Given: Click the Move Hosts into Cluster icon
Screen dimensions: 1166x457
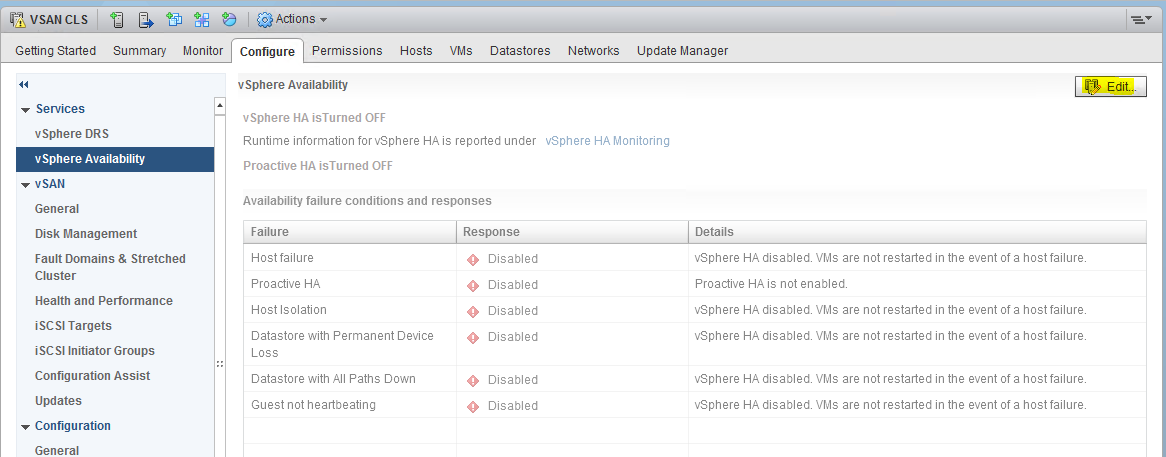Looking at the screenshot, I should (x=146, y=19).
